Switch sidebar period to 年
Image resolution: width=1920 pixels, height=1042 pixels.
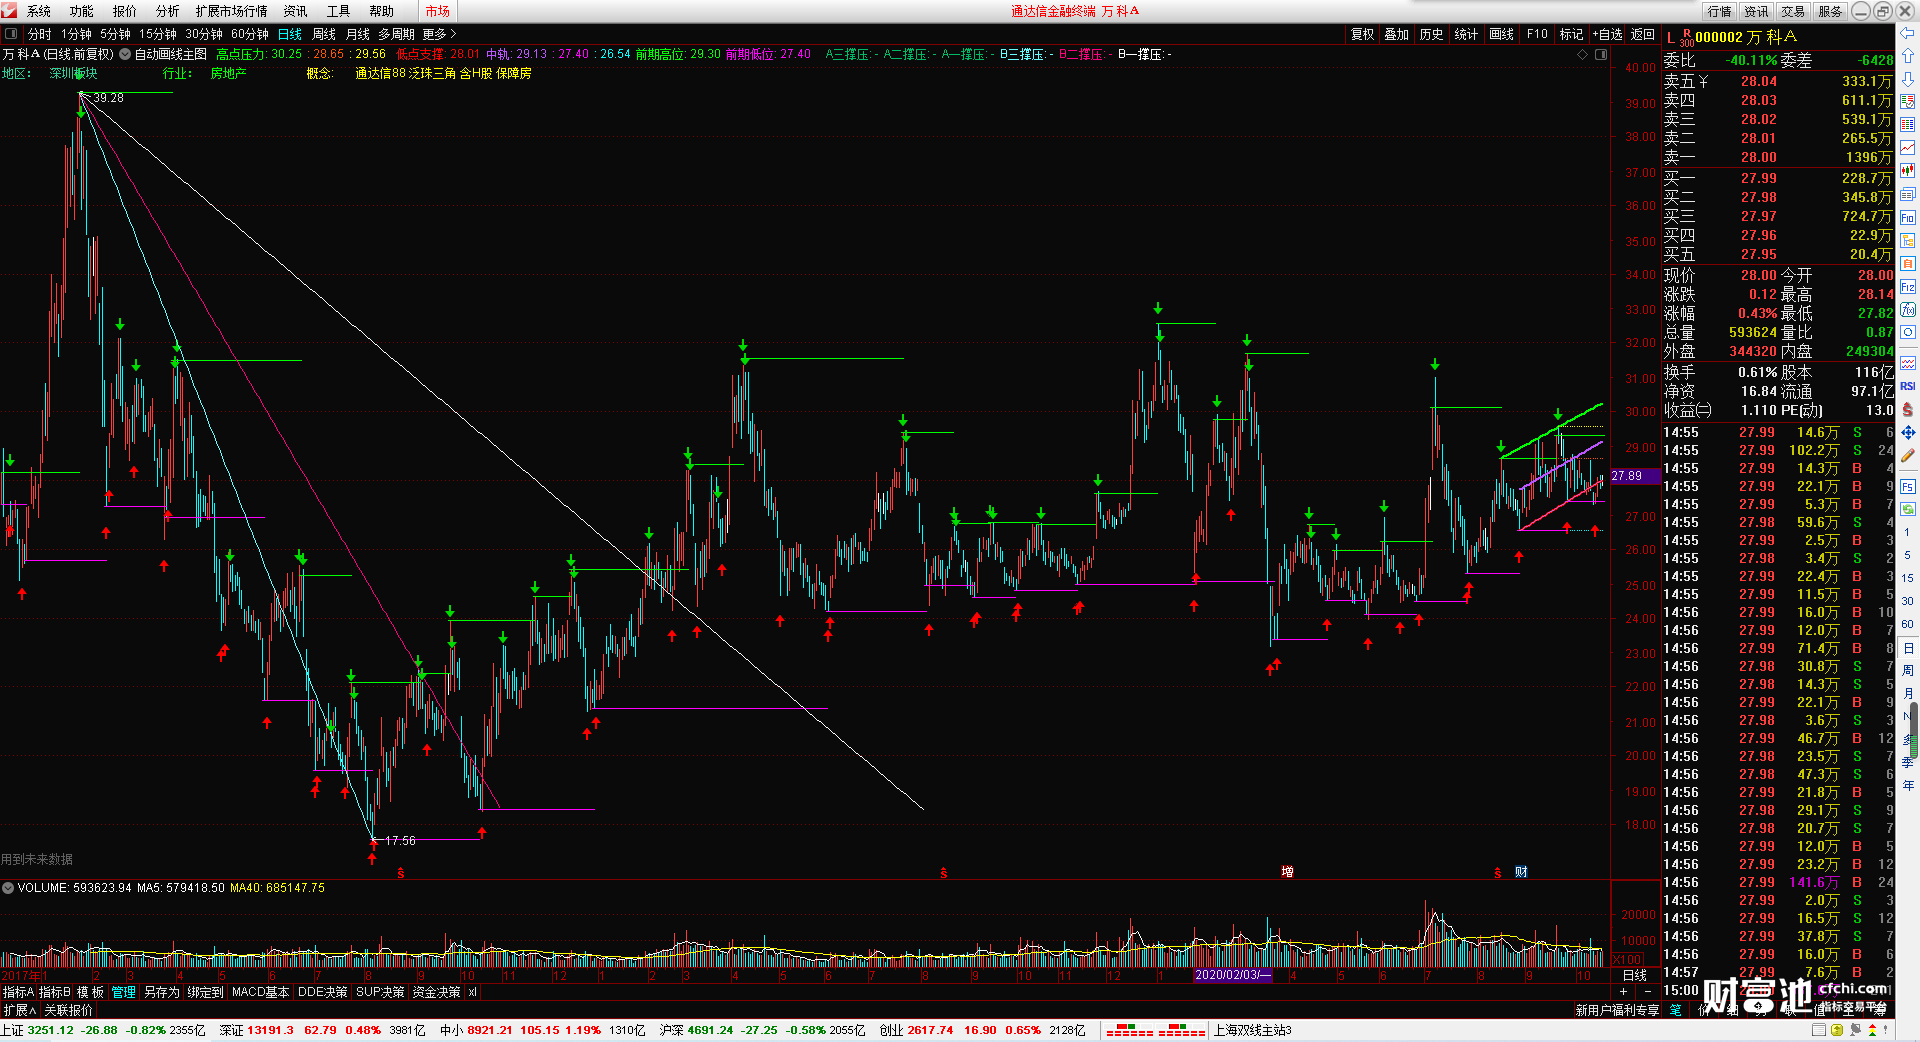(1908, 785)
